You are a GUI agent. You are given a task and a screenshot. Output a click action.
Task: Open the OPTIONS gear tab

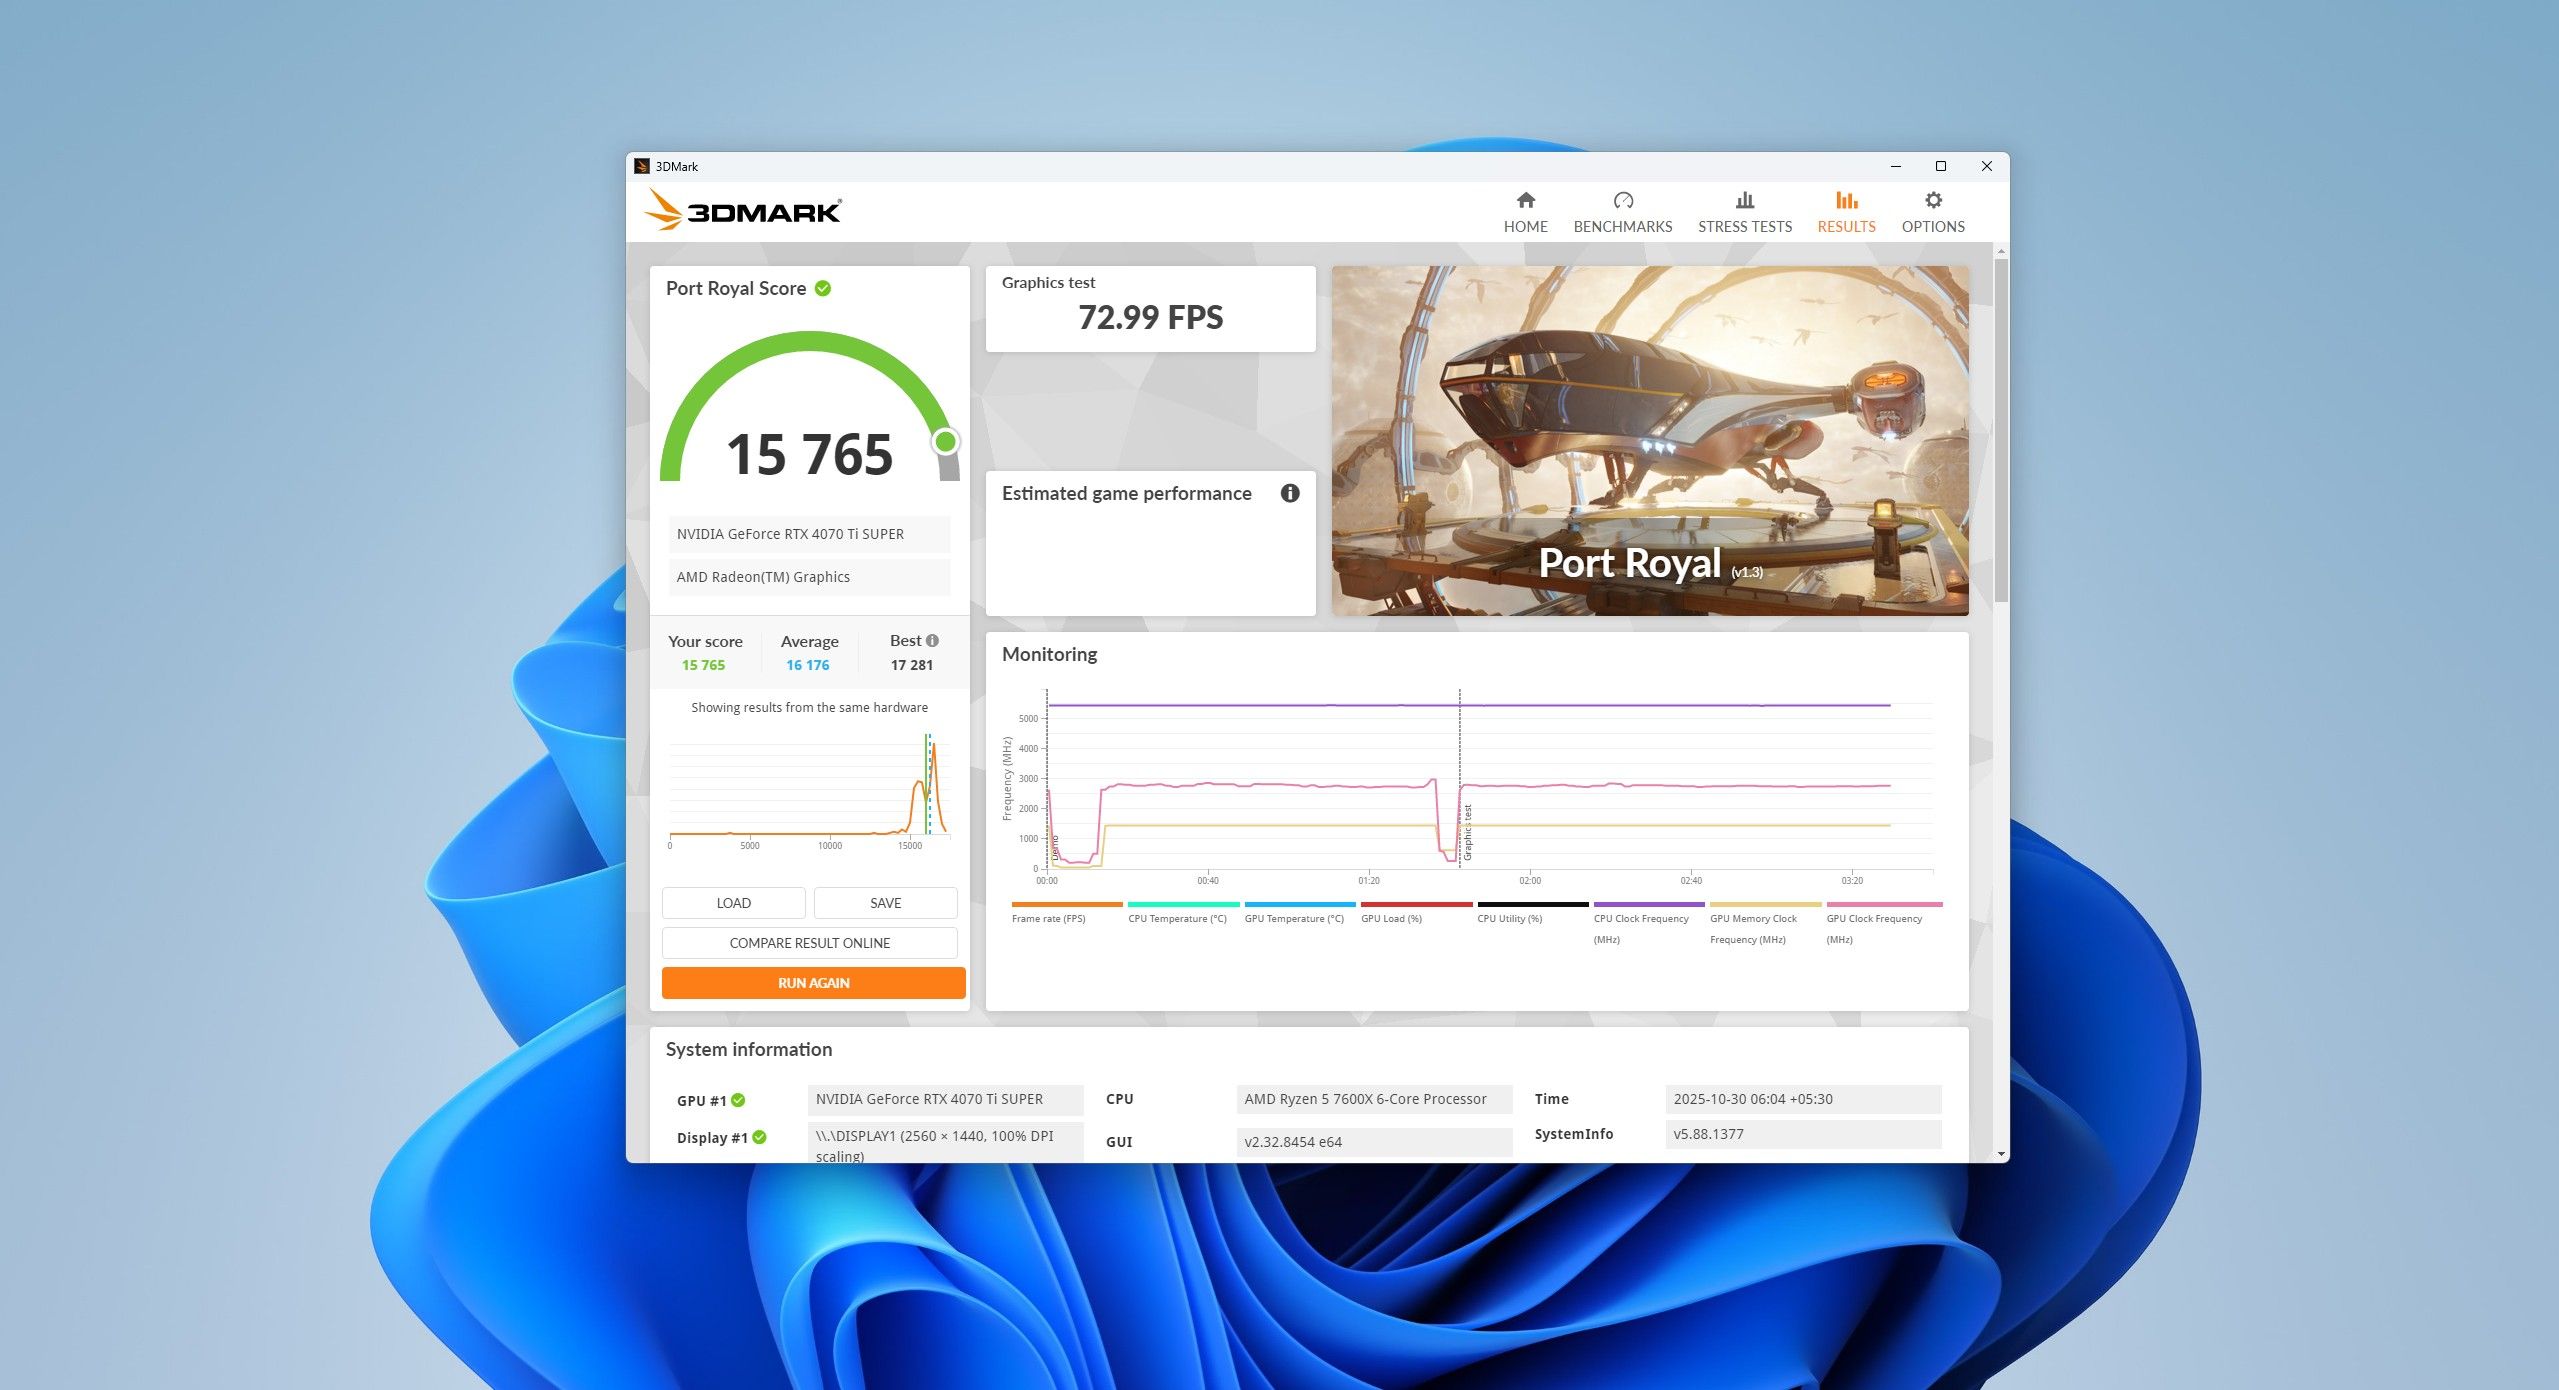pos(1932,212)
